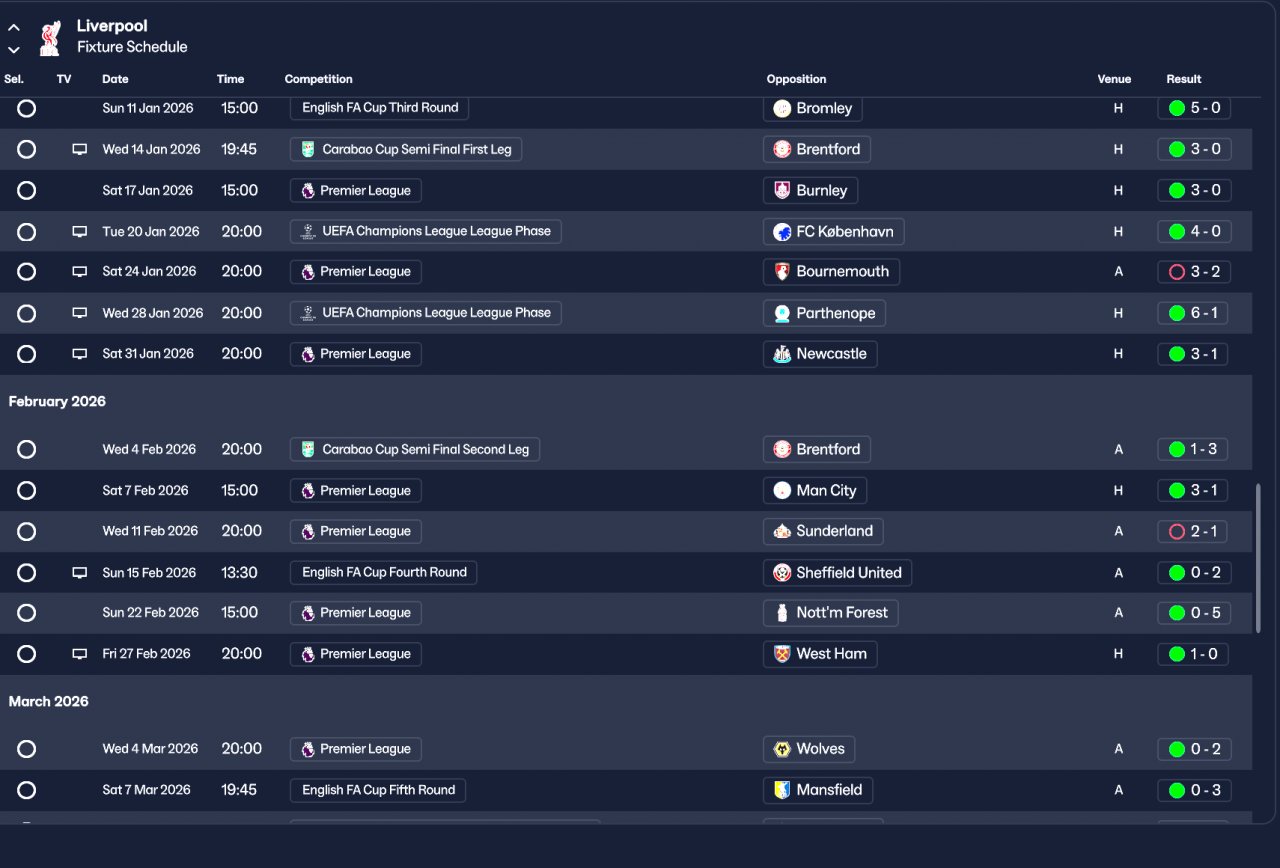Click the March 2026 month heading
Image resolution: width=1280 pixels, height=868 pixels.
tap(49, 702)
